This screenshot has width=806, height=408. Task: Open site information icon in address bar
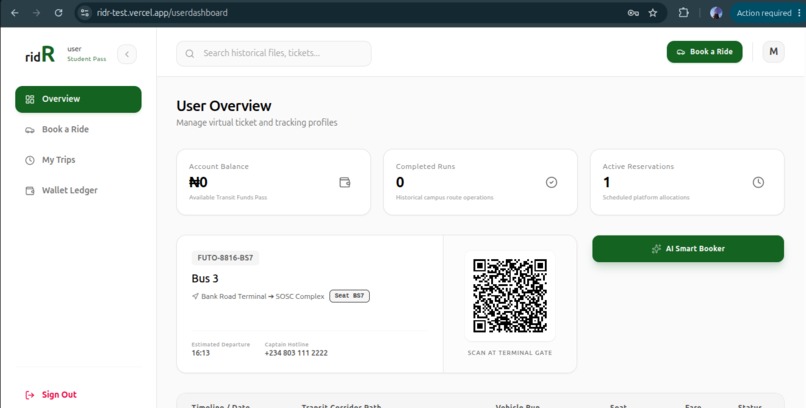coord(85,13)
